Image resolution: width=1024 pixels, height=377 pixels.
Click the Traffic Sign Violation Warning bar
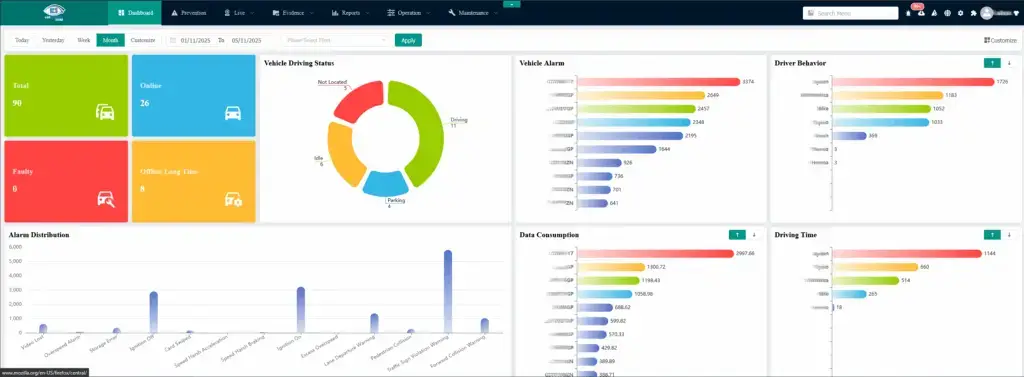448,291
